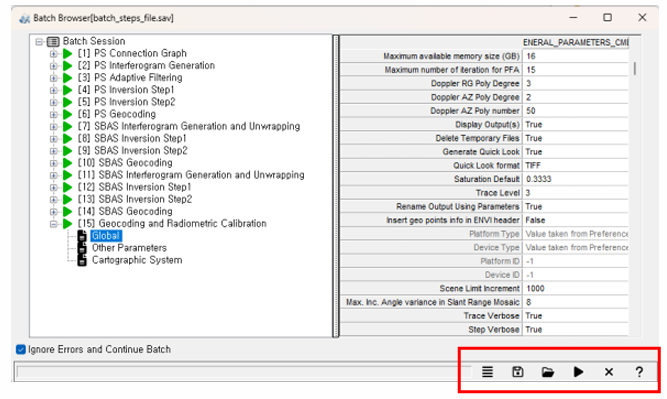Open help with the question mark icon
Screen dimensions: 667x399
point(639,372)
